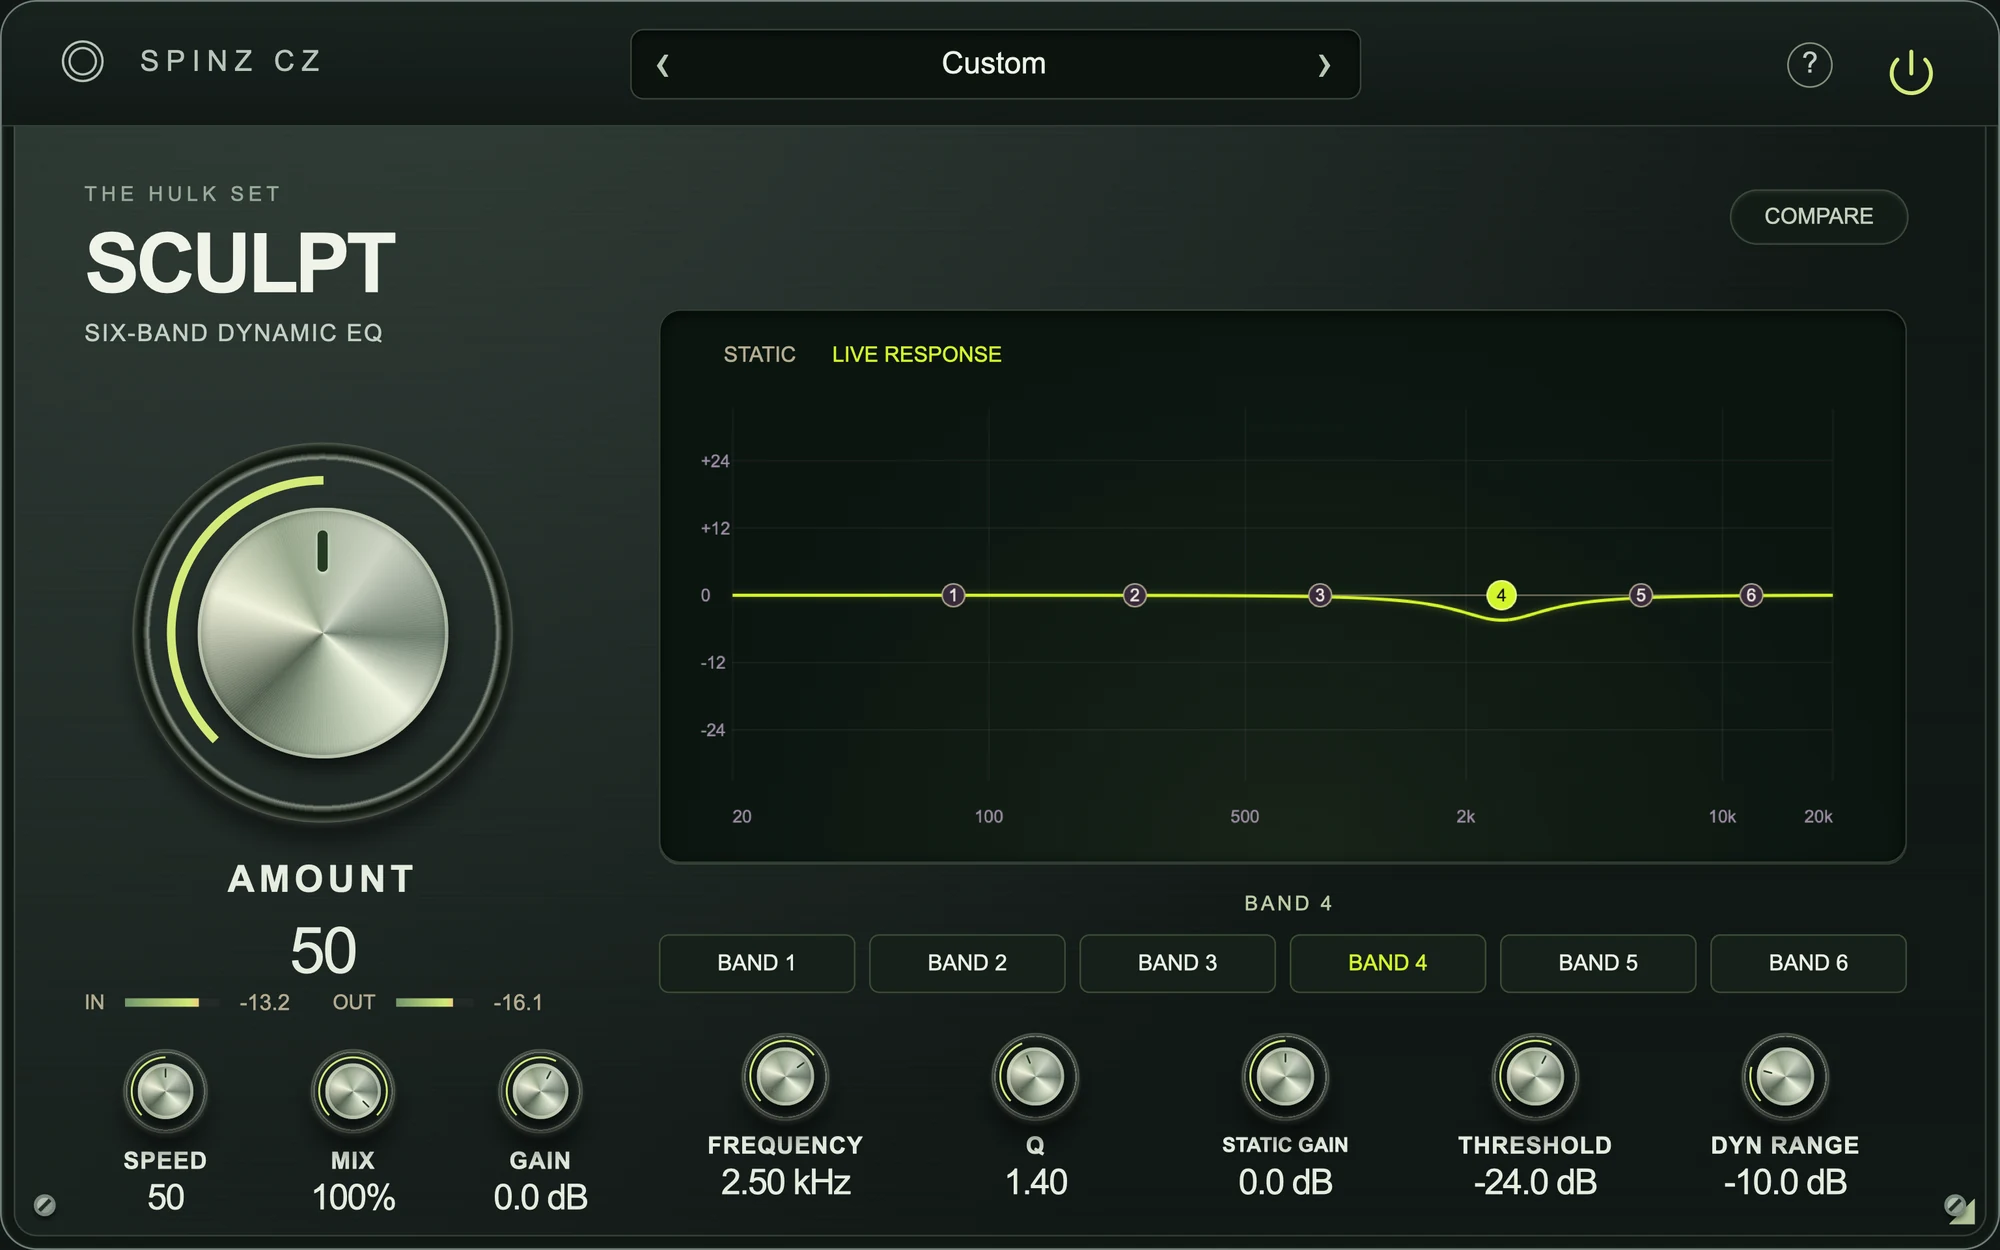Screen dimensions: 2000x1250
Task: Click the Spinz CZ circular logo icon
Action: (82, 62)
